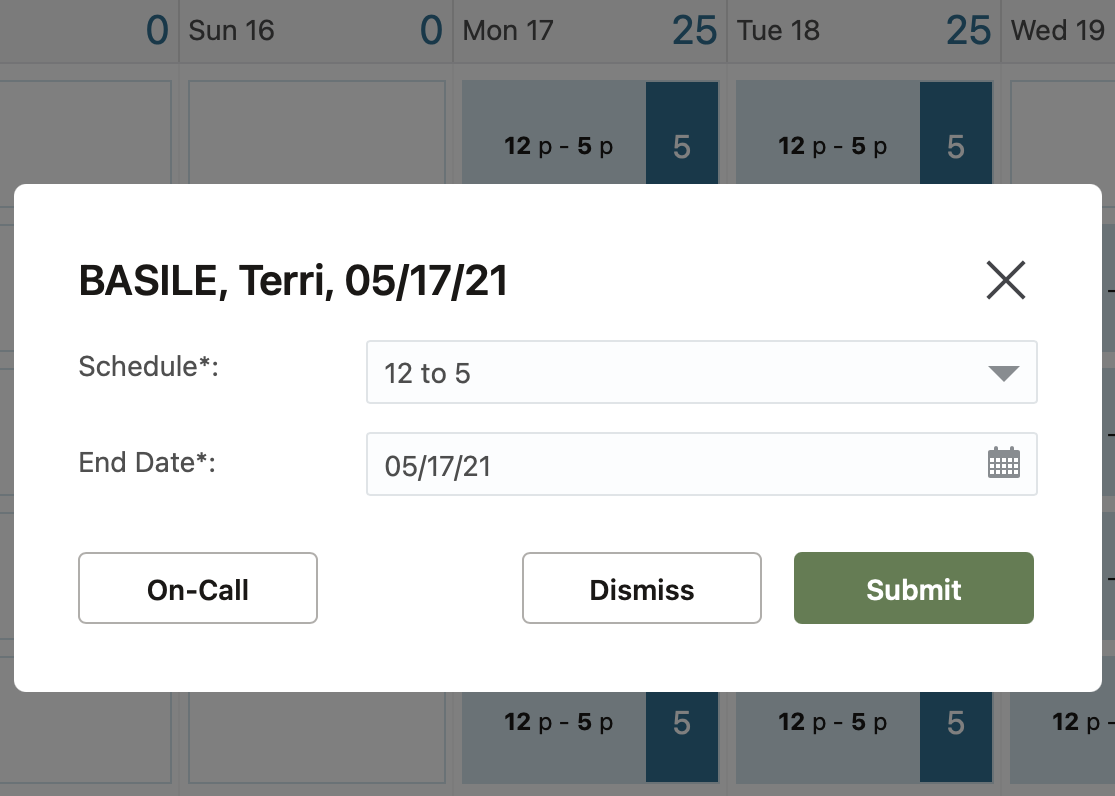Open the 12p - 5p shift block on Tue 18
The height and width of the screenshot is (796, 1115).
832,145
